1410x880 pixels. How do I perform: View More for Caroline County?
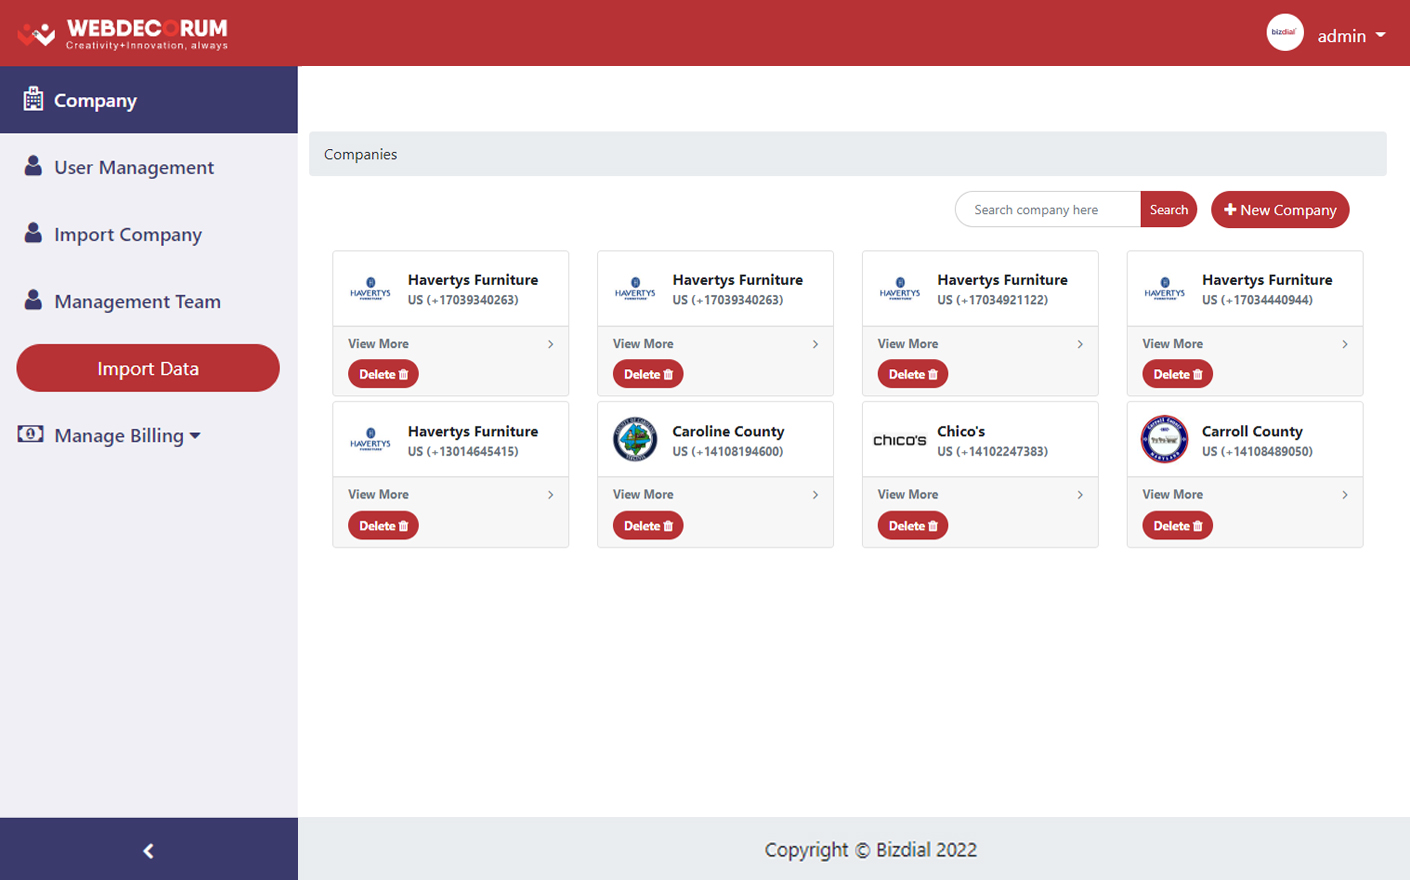click(643, 495)
